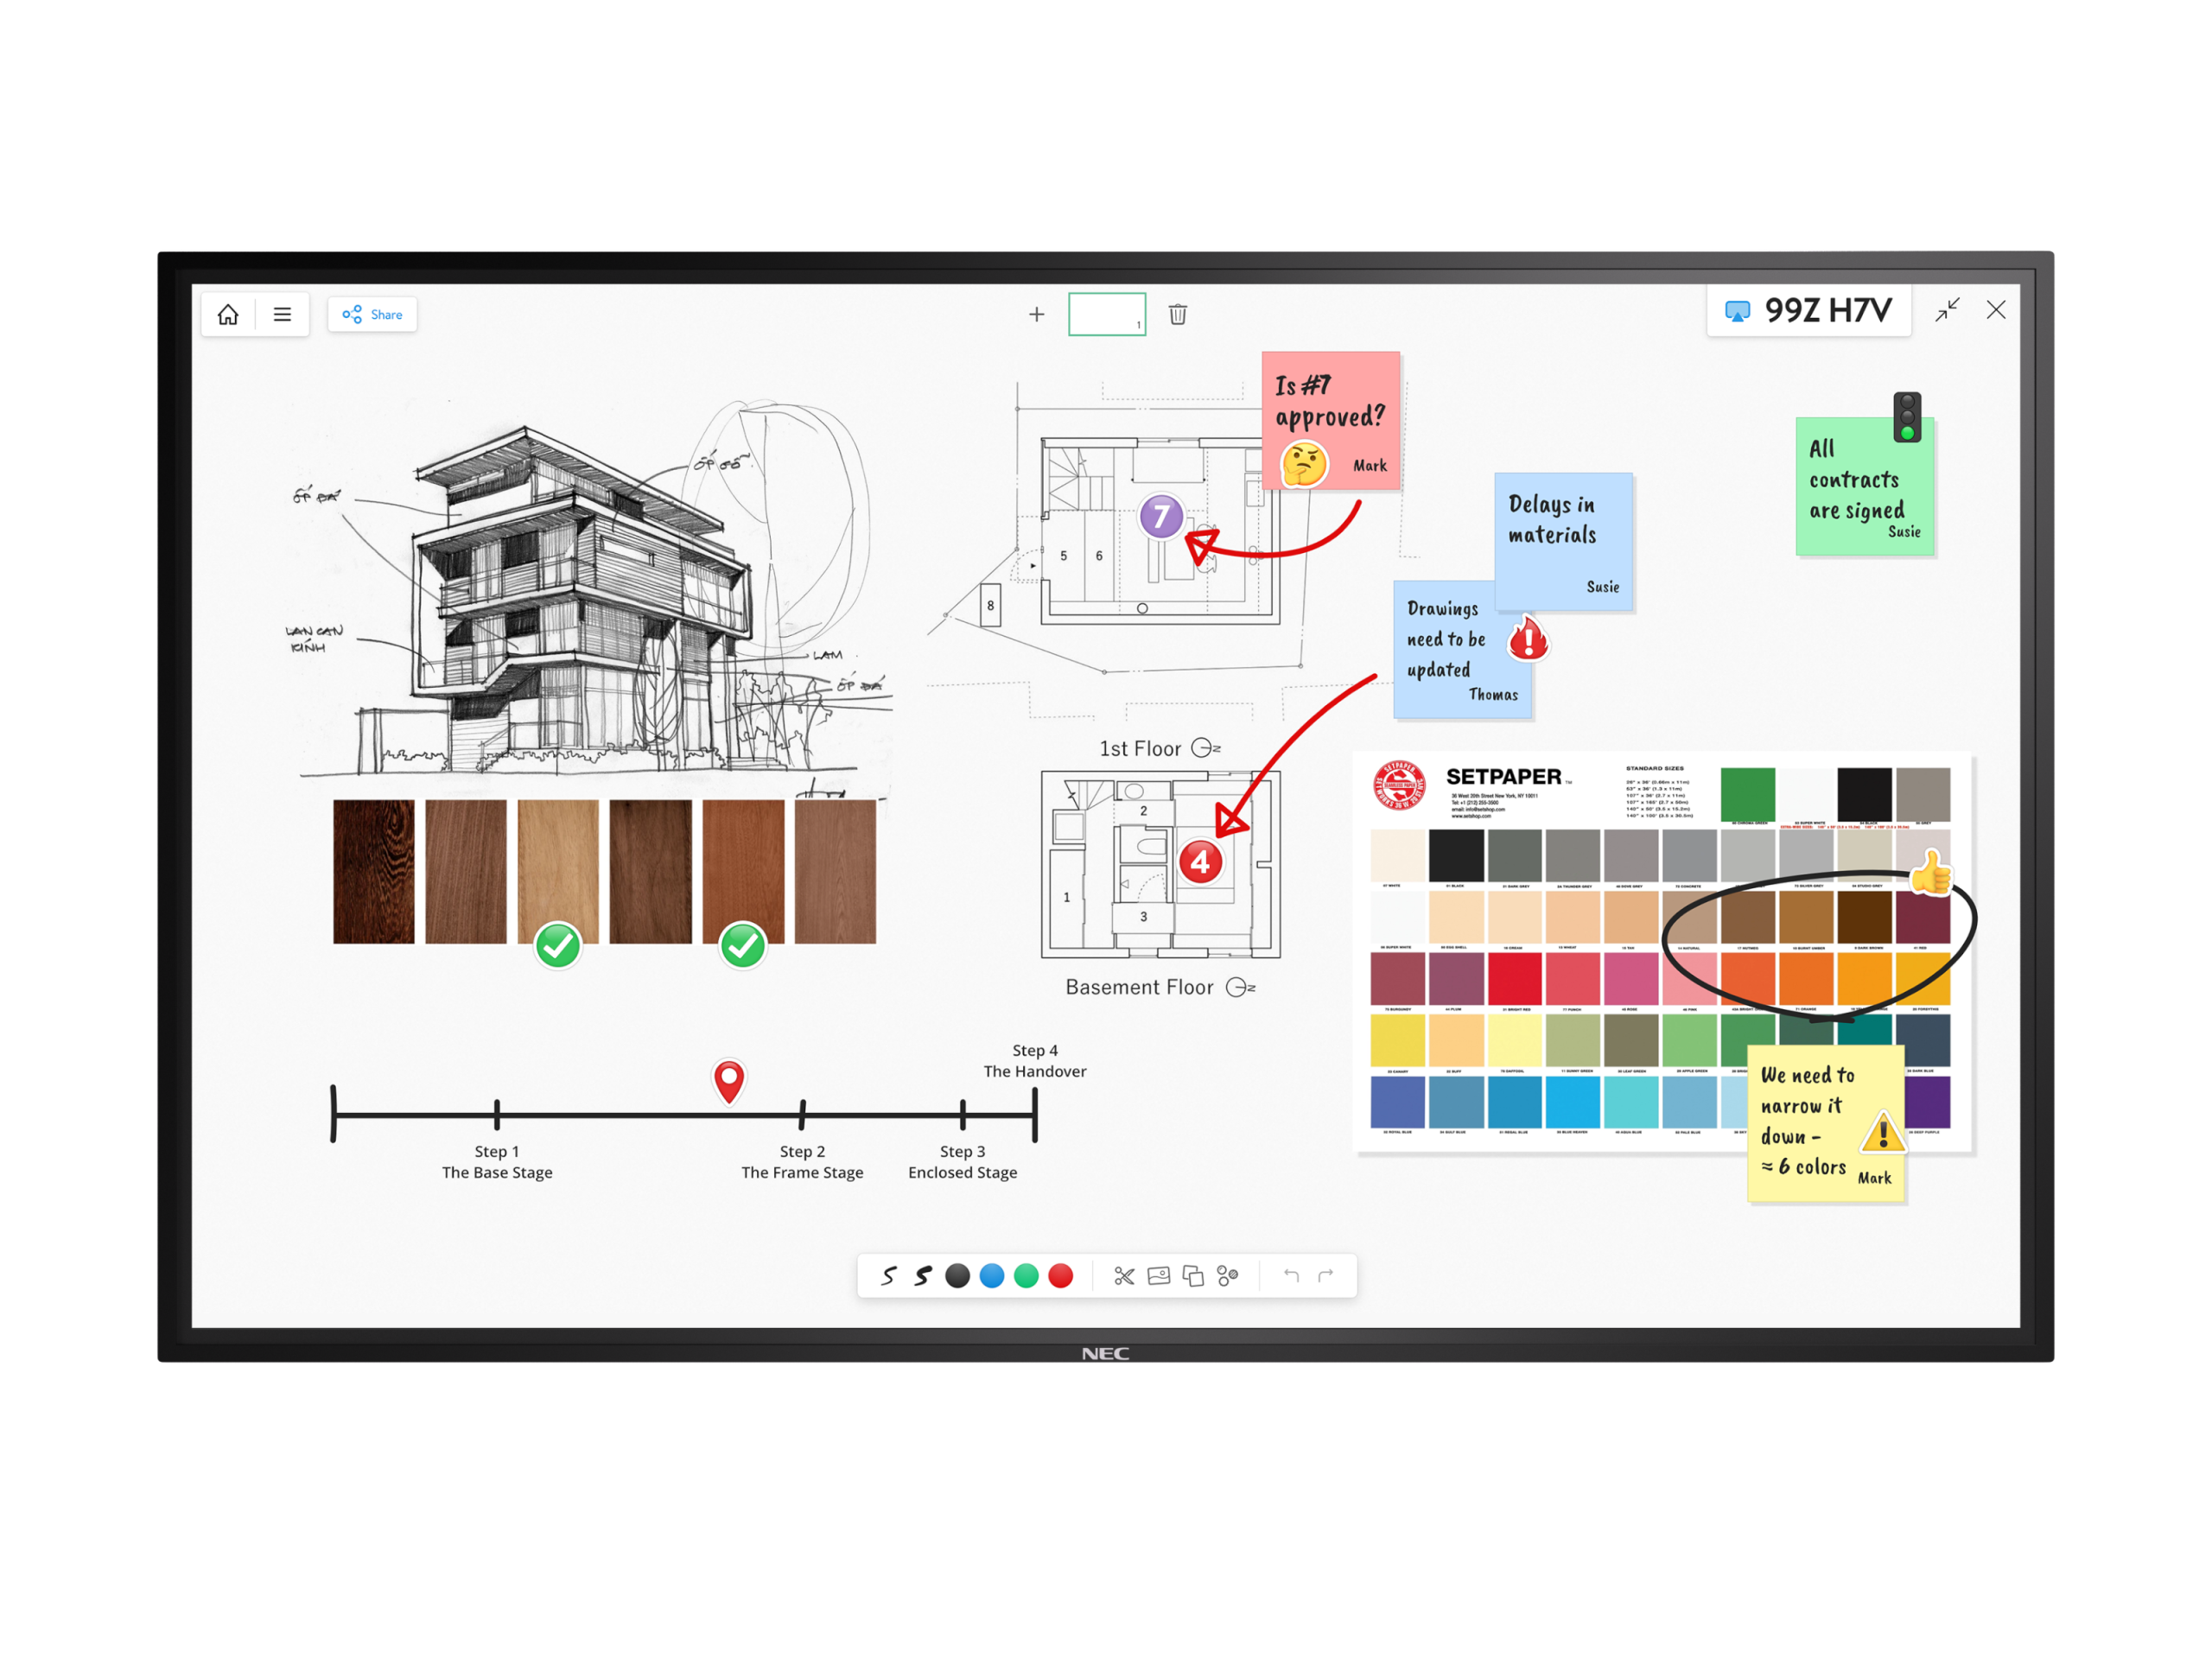Image resolution: width=2212 pixels, height=1659 pixels.
Task: Go to the home screen
Action: pos(228,314)
